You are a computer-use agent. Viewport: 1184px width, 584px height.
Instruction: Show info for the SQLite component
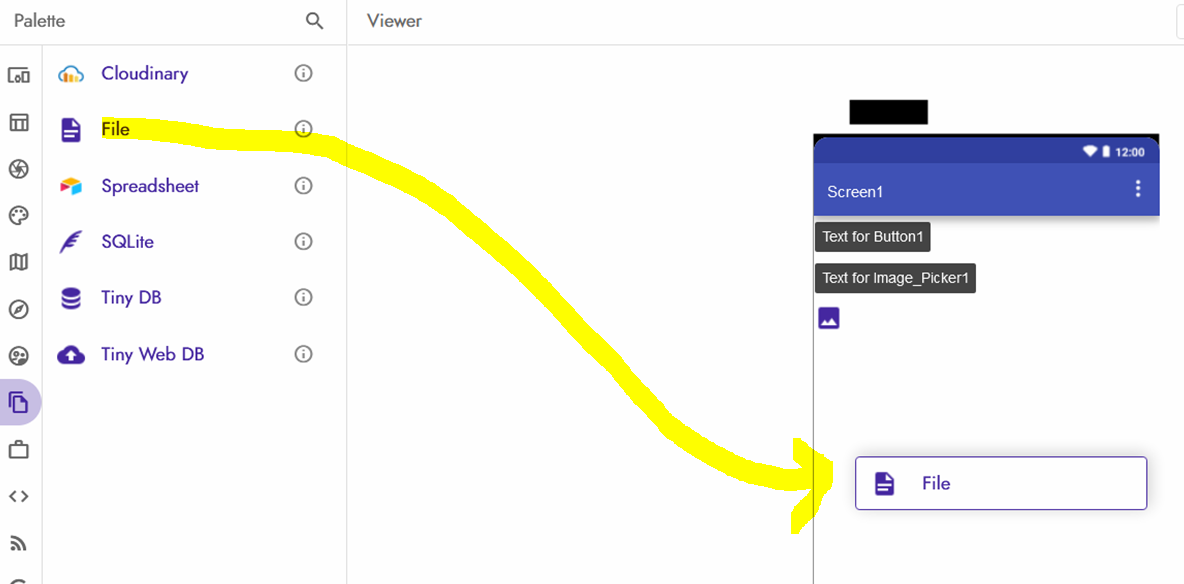click(x=303, y=242)
